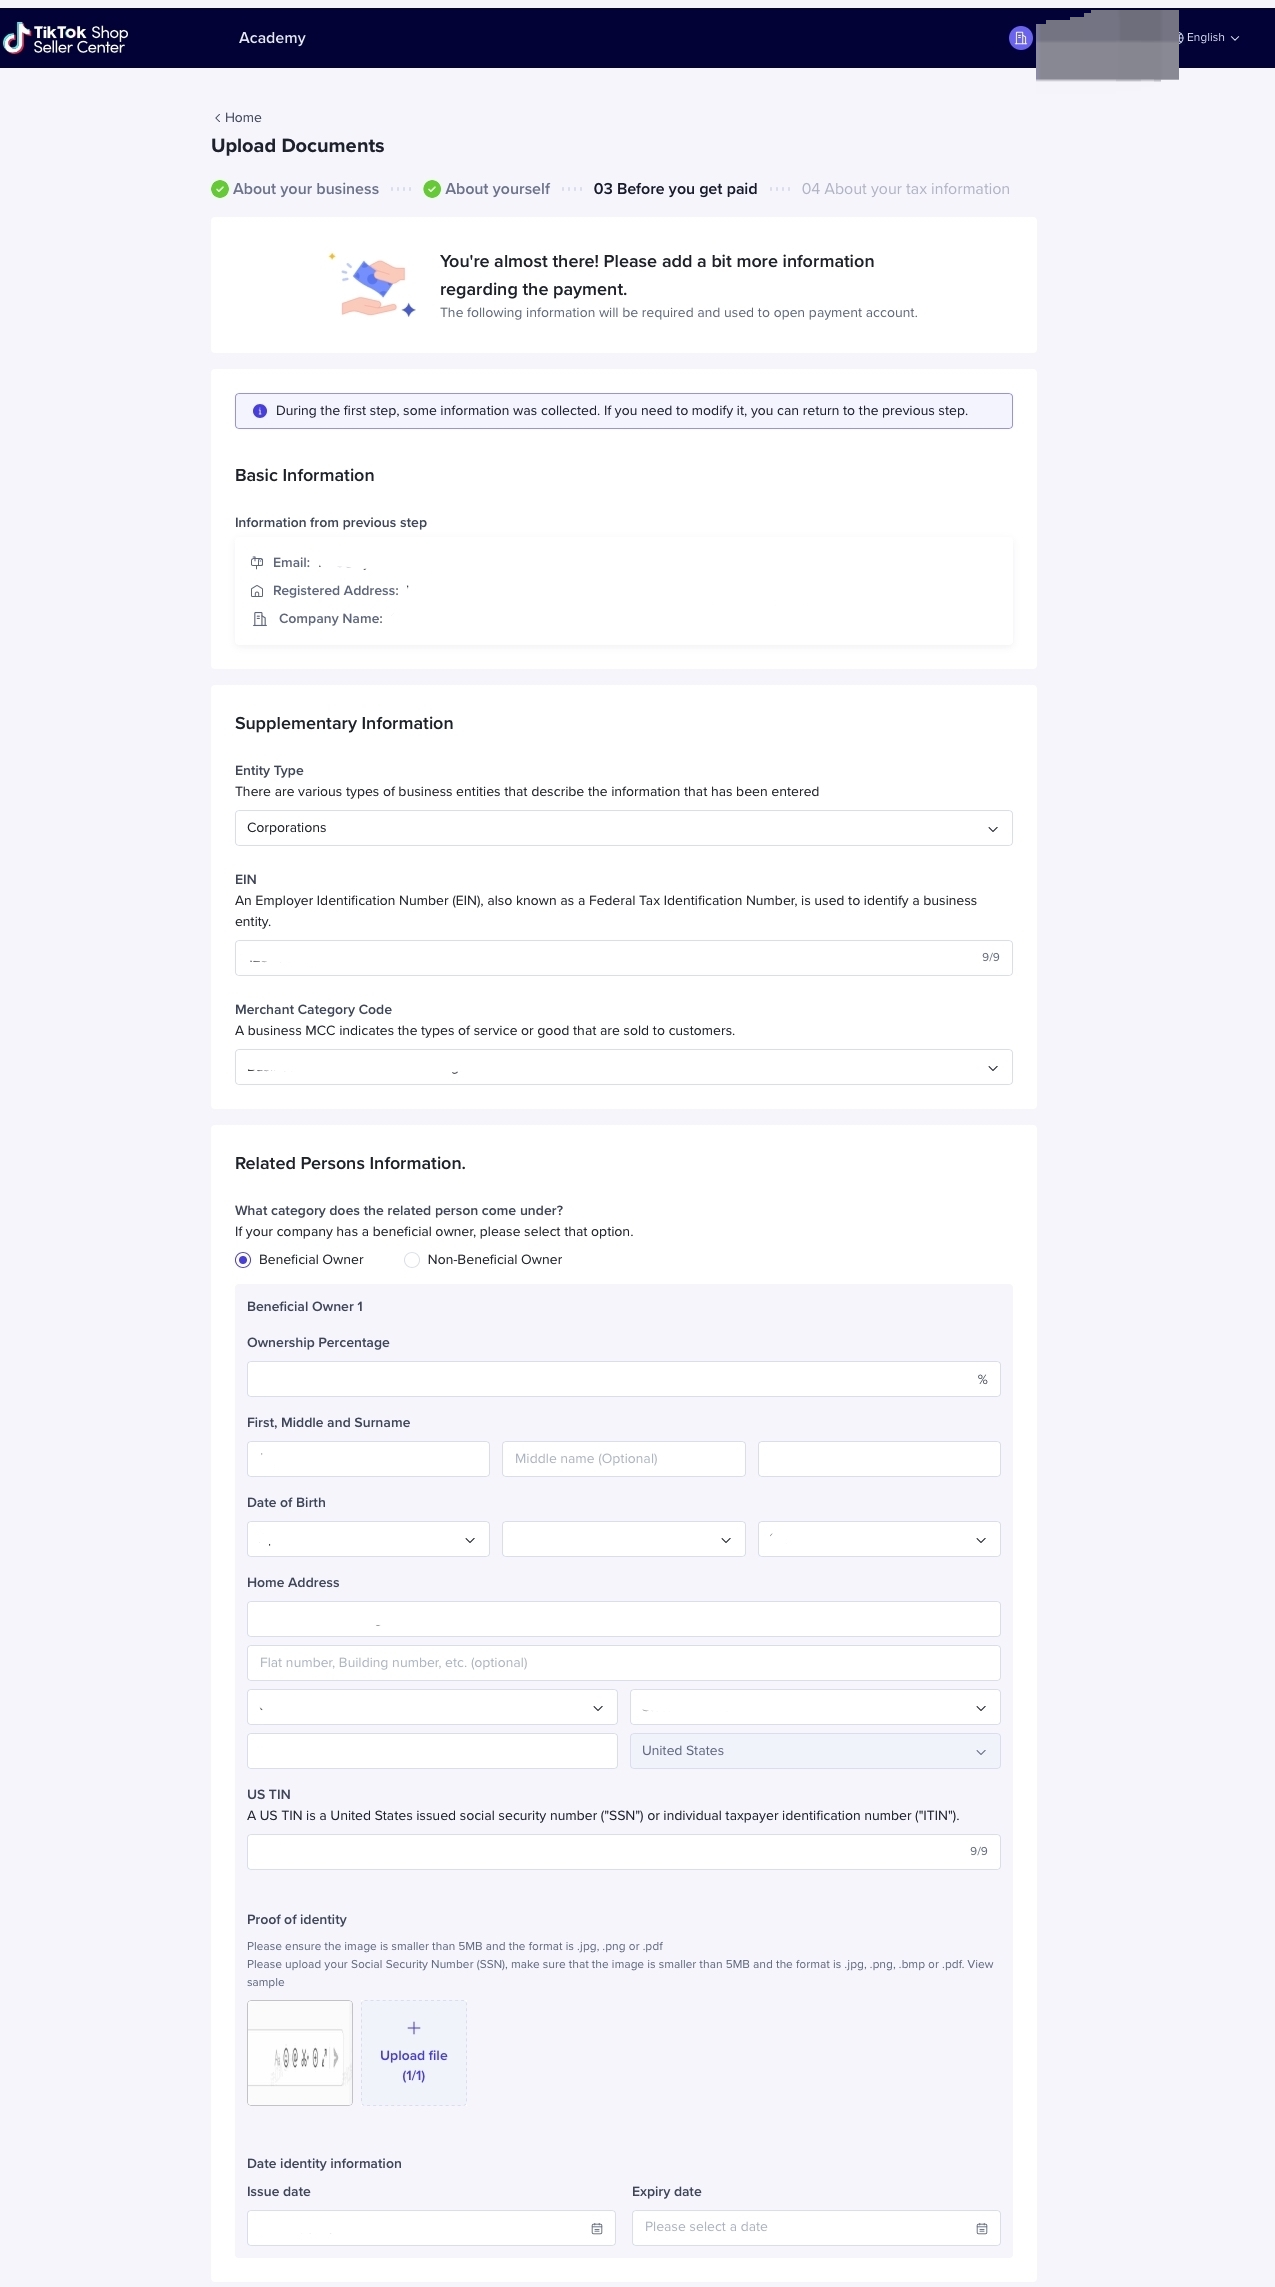Open the Expiry date calendar icon
Screen dimensions: 1275x2287
(981, 2228)
